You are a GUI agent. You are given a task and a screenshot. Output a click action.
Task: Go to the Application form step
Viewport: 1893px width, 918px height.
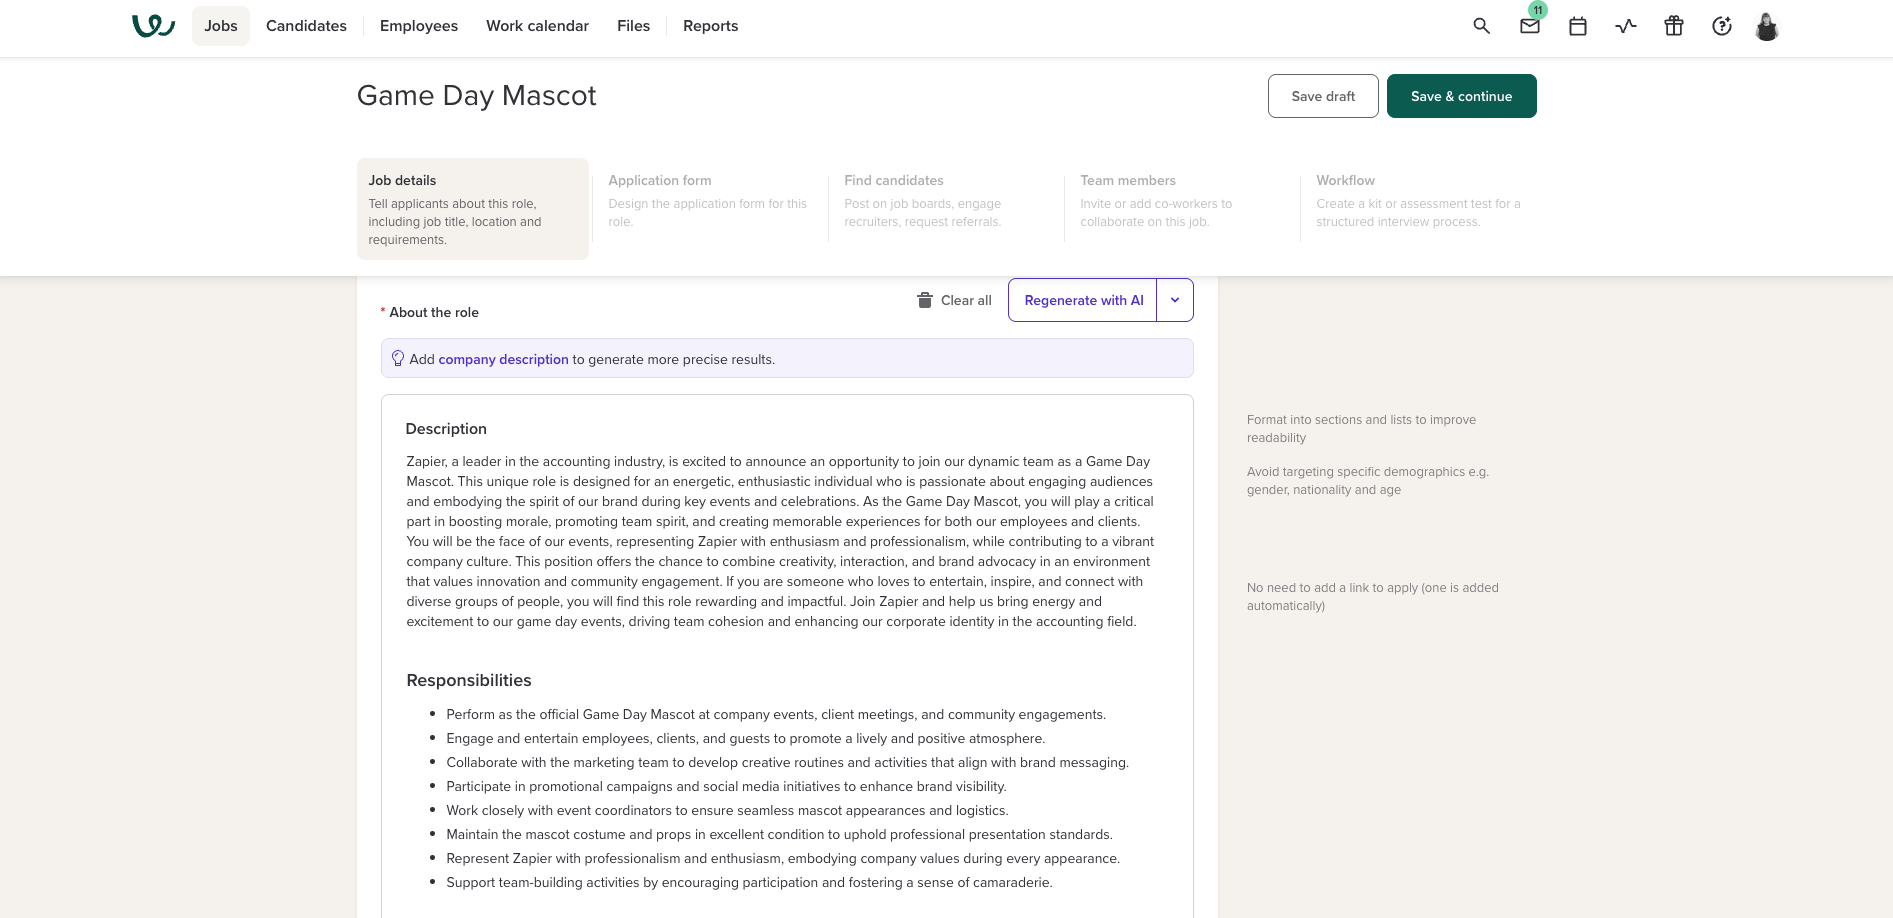pyautogui.click(x=709, y=201)
